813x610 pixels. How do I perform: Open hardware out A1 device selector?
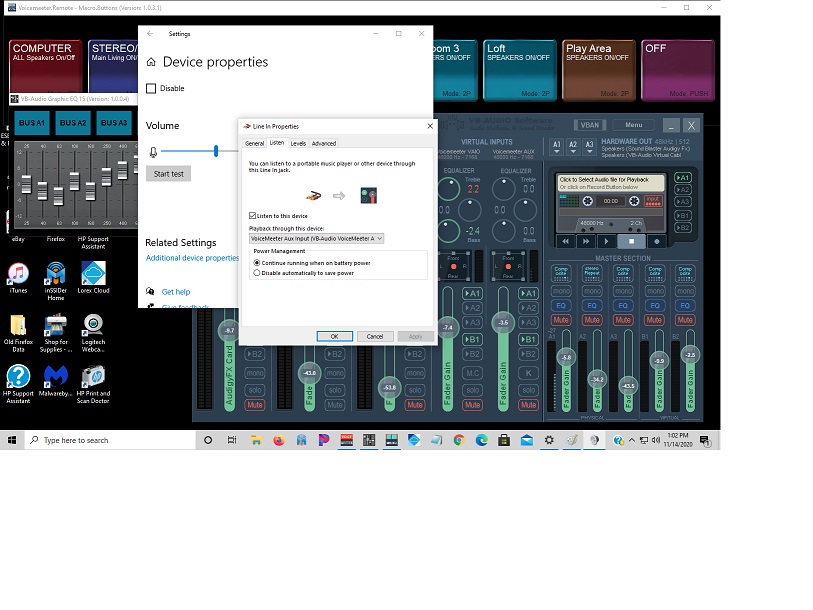(x=557, y=145)
